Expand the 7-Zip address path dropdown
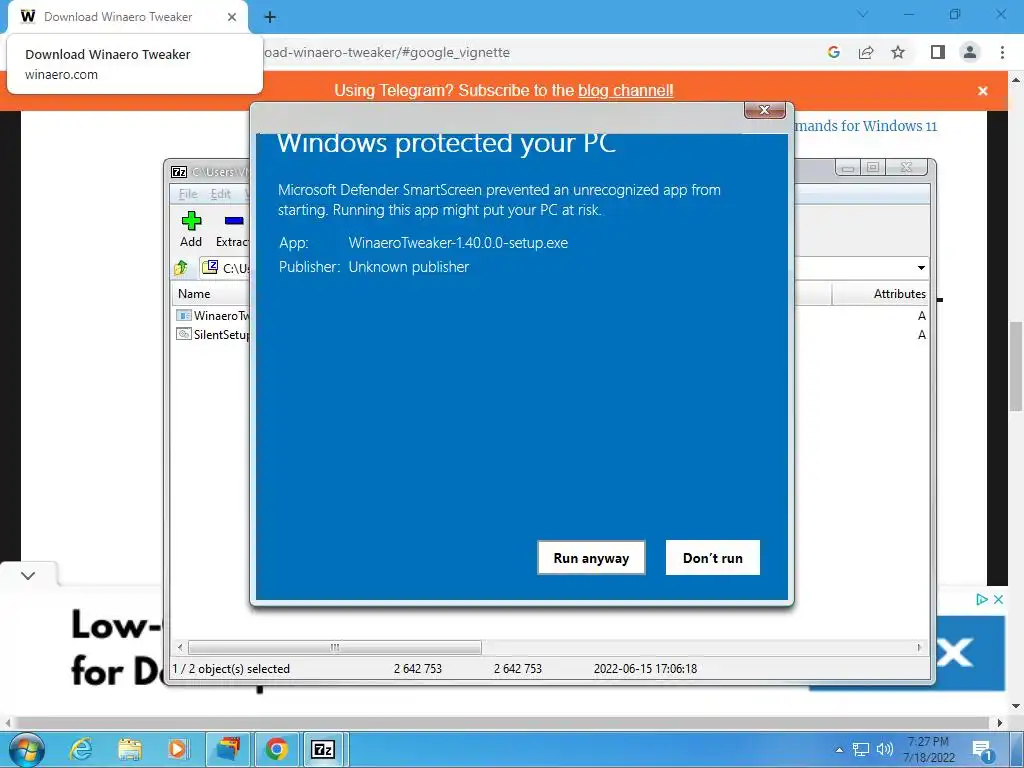This screenshot has height=768, width=1024. click(921, 268)
